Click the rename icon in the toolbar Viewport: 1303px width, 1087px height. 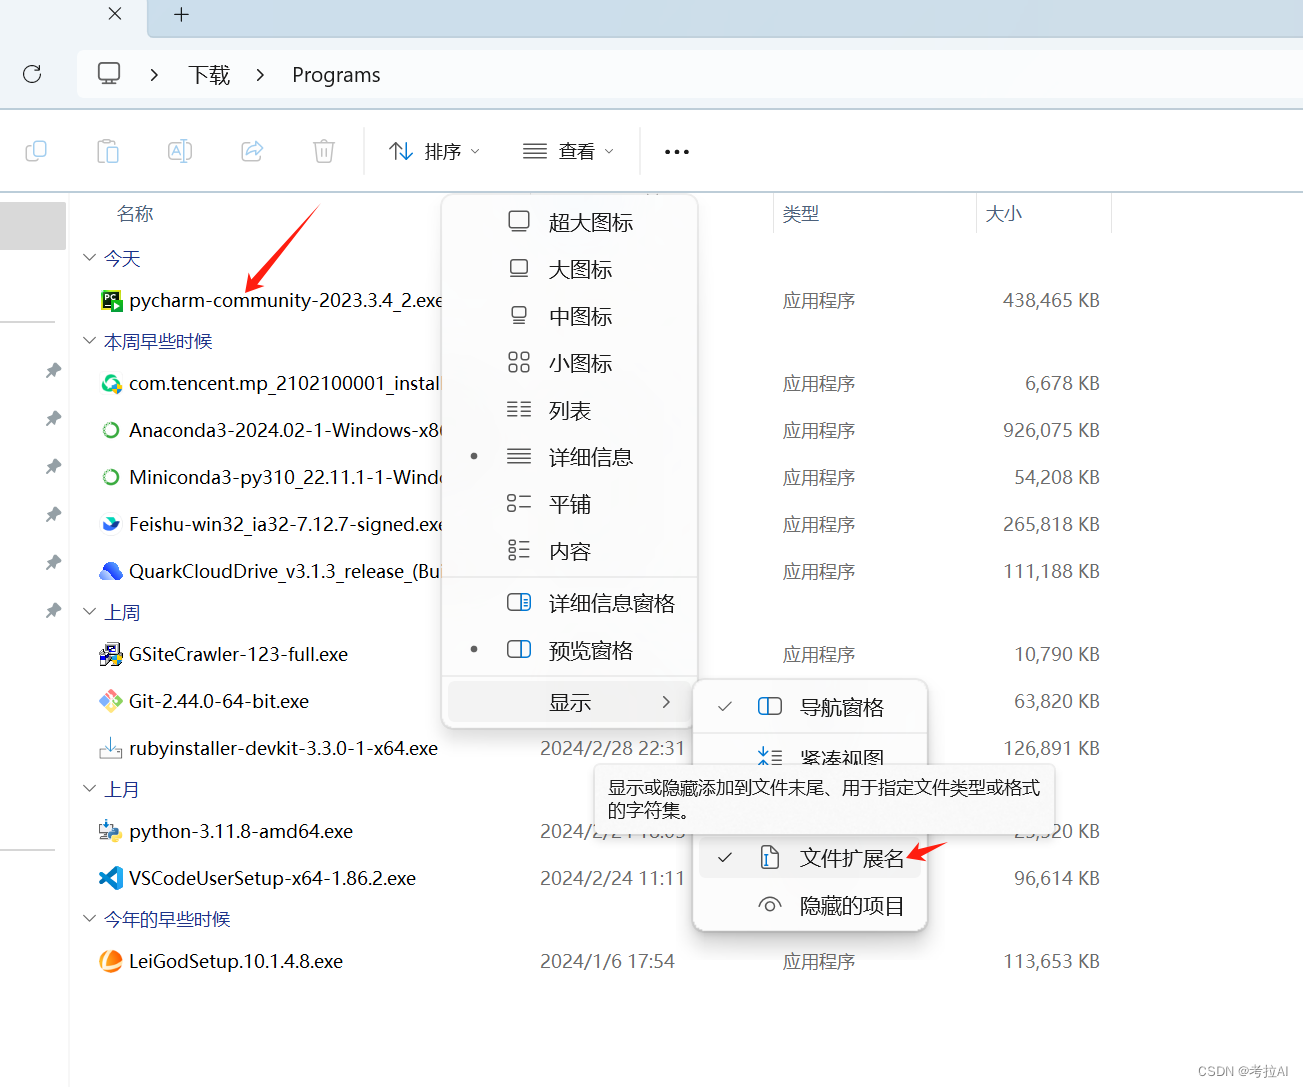[x=180, y=151]
